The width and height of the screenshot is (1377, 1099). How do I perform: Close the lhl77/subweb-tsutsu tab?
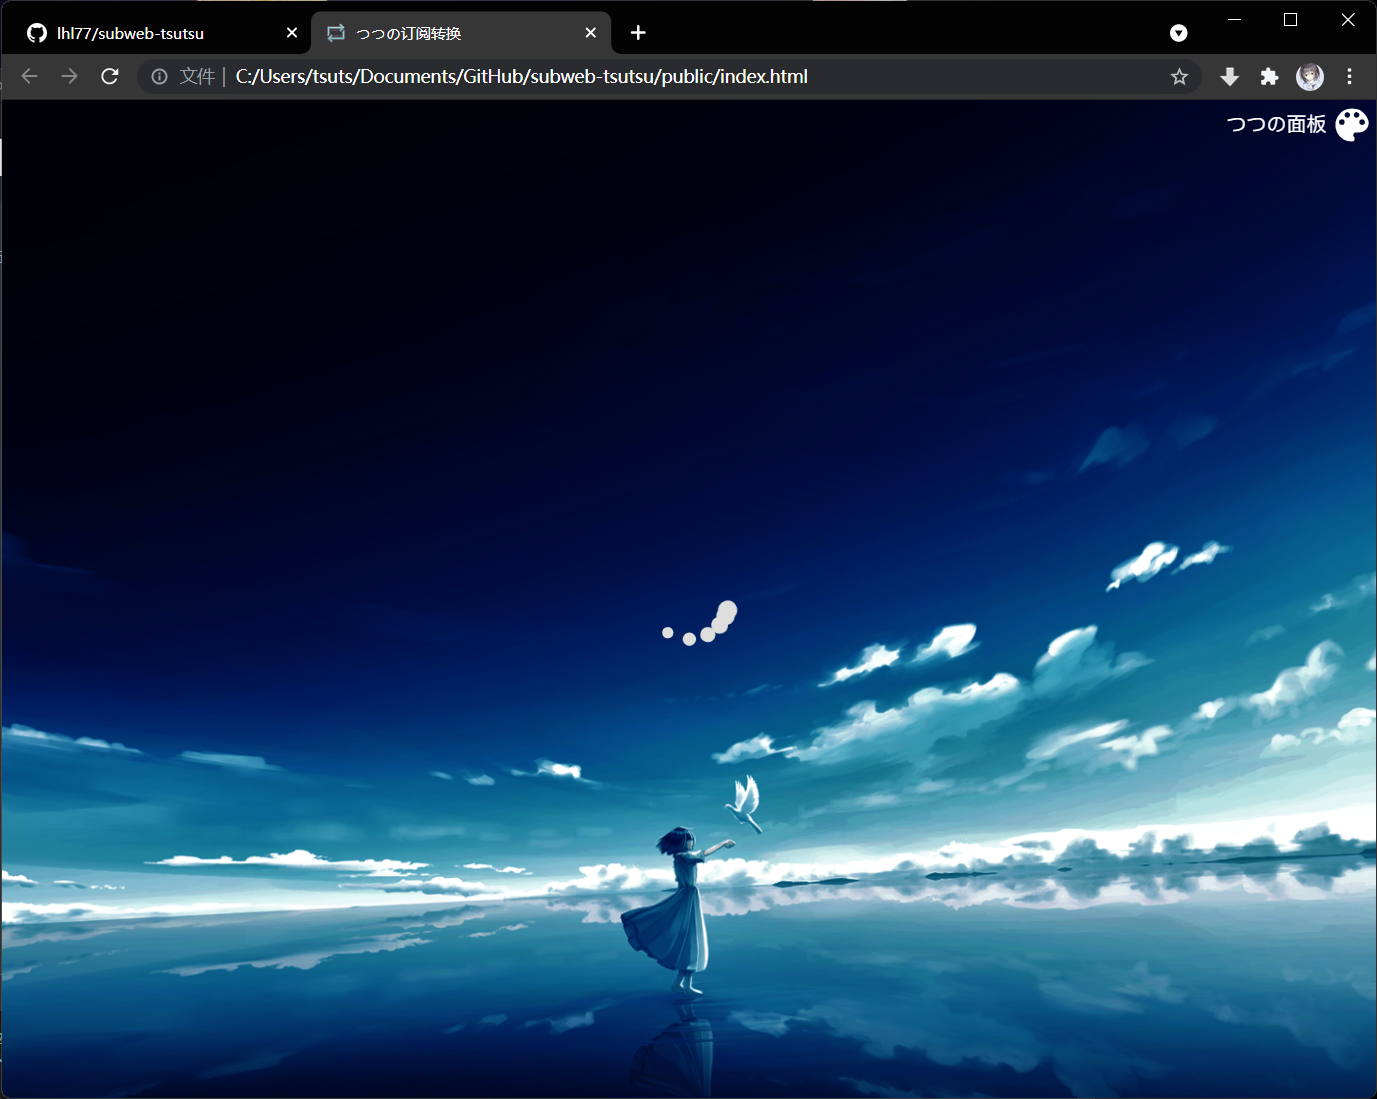tap(292, 33)
